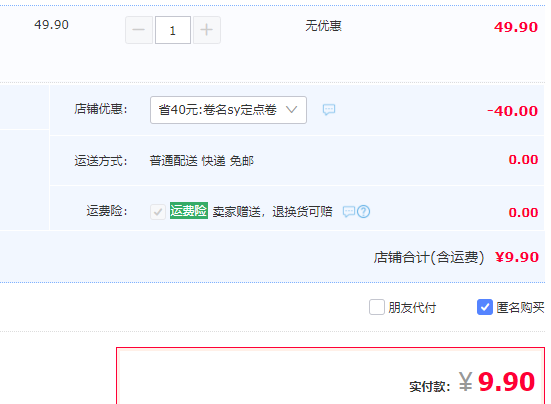Click the message icon beside the coupon dropdown
Viewport: 551px width, 404px height.
(x=329, y=110)
